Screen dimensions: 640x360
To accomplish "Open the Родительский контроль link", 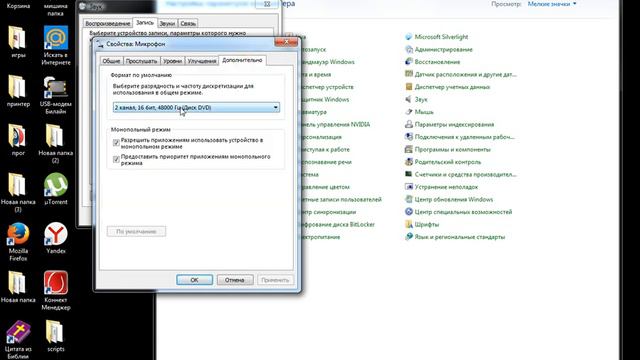I will [x=448, y=162].
